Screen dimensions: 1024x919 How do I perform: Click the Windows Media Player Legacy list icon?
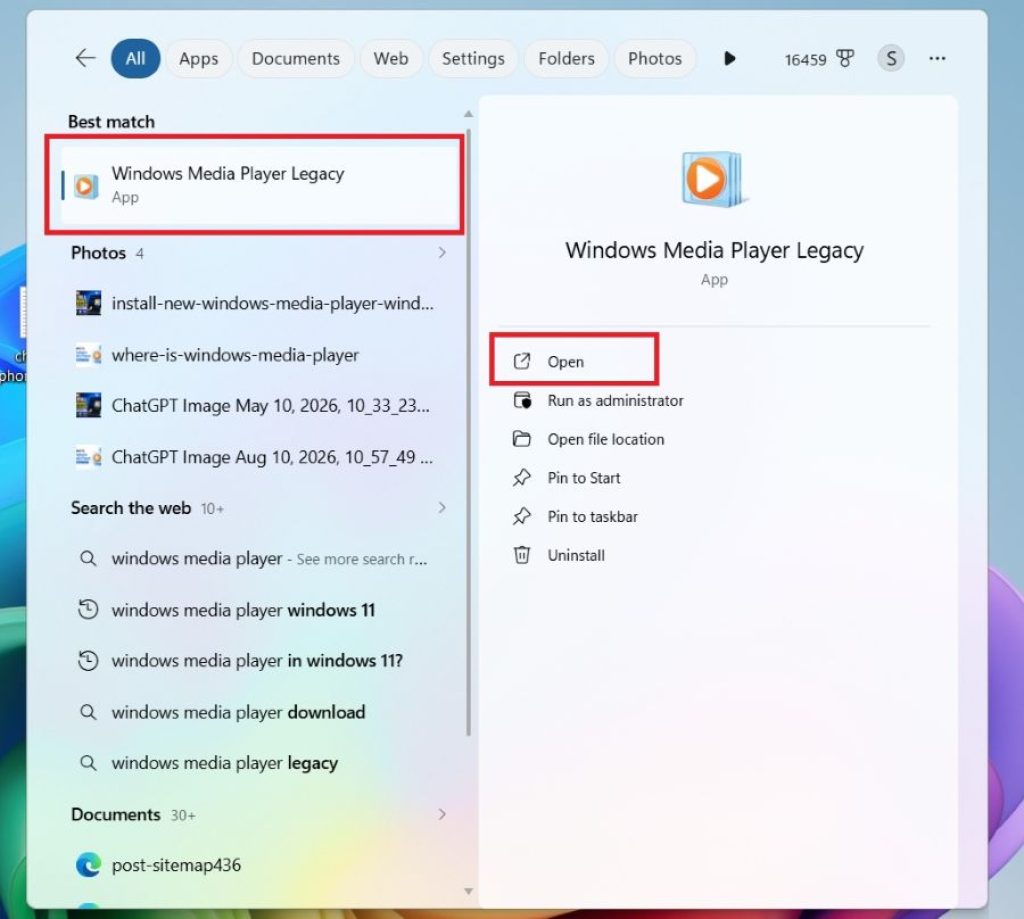coord(86,186)
